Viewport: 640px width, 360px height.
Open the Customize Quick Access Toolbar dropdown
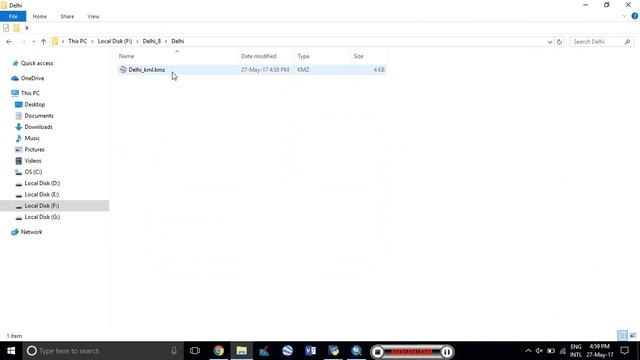point(27,28)
